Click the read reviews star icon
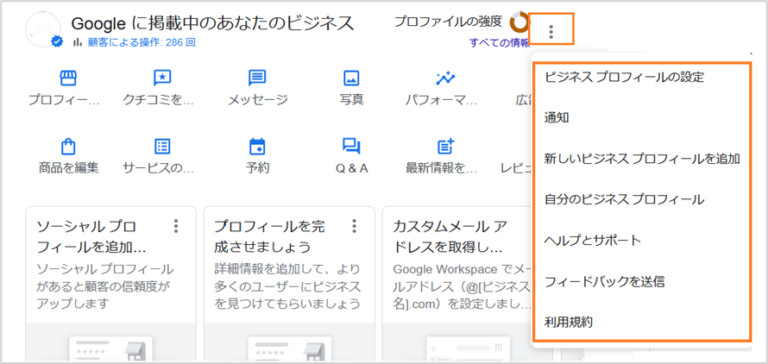 coord(162,77)
